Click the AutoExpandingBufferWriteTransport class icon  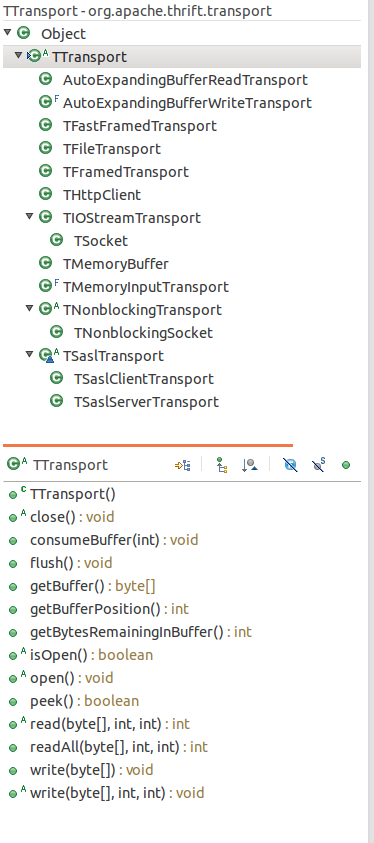pos(48,102)
